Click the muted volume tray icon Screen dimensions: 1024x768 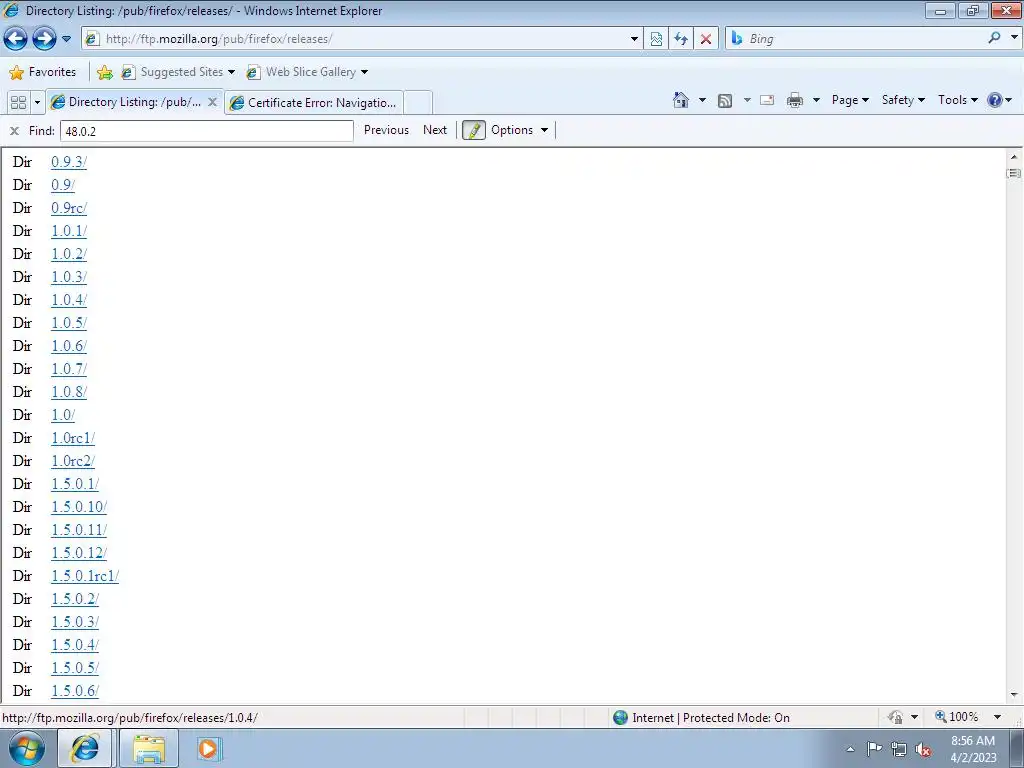click(x=923, y=750)
